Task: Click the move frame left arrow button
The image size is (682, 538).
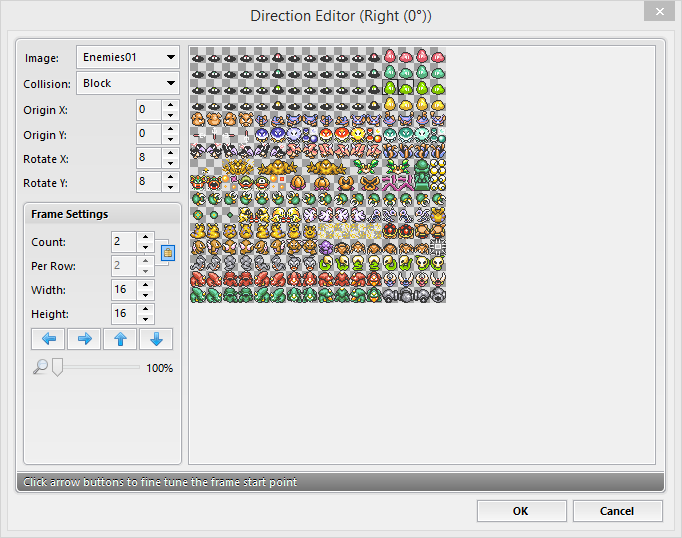Action: click(x=48, y=339)
